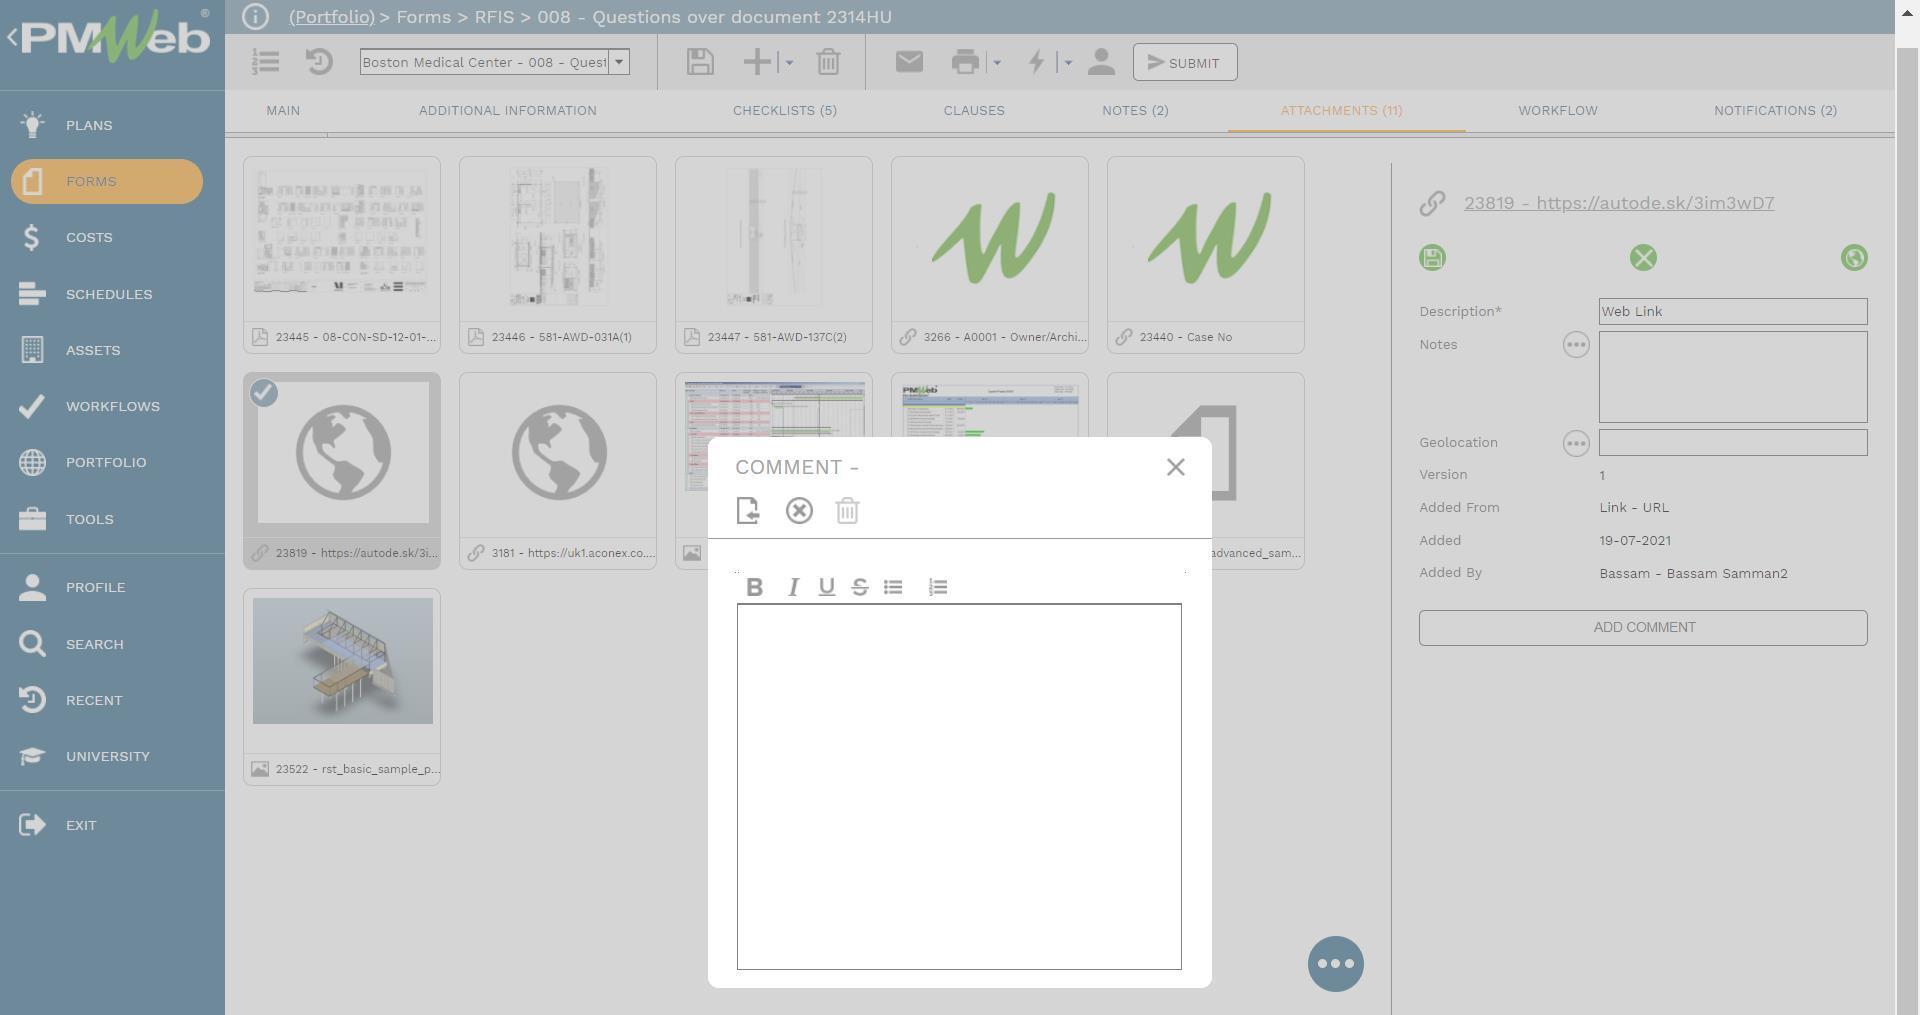Click the cancel comment circle-X icon
This screenshot has height=1015, width=1920.
799,511
